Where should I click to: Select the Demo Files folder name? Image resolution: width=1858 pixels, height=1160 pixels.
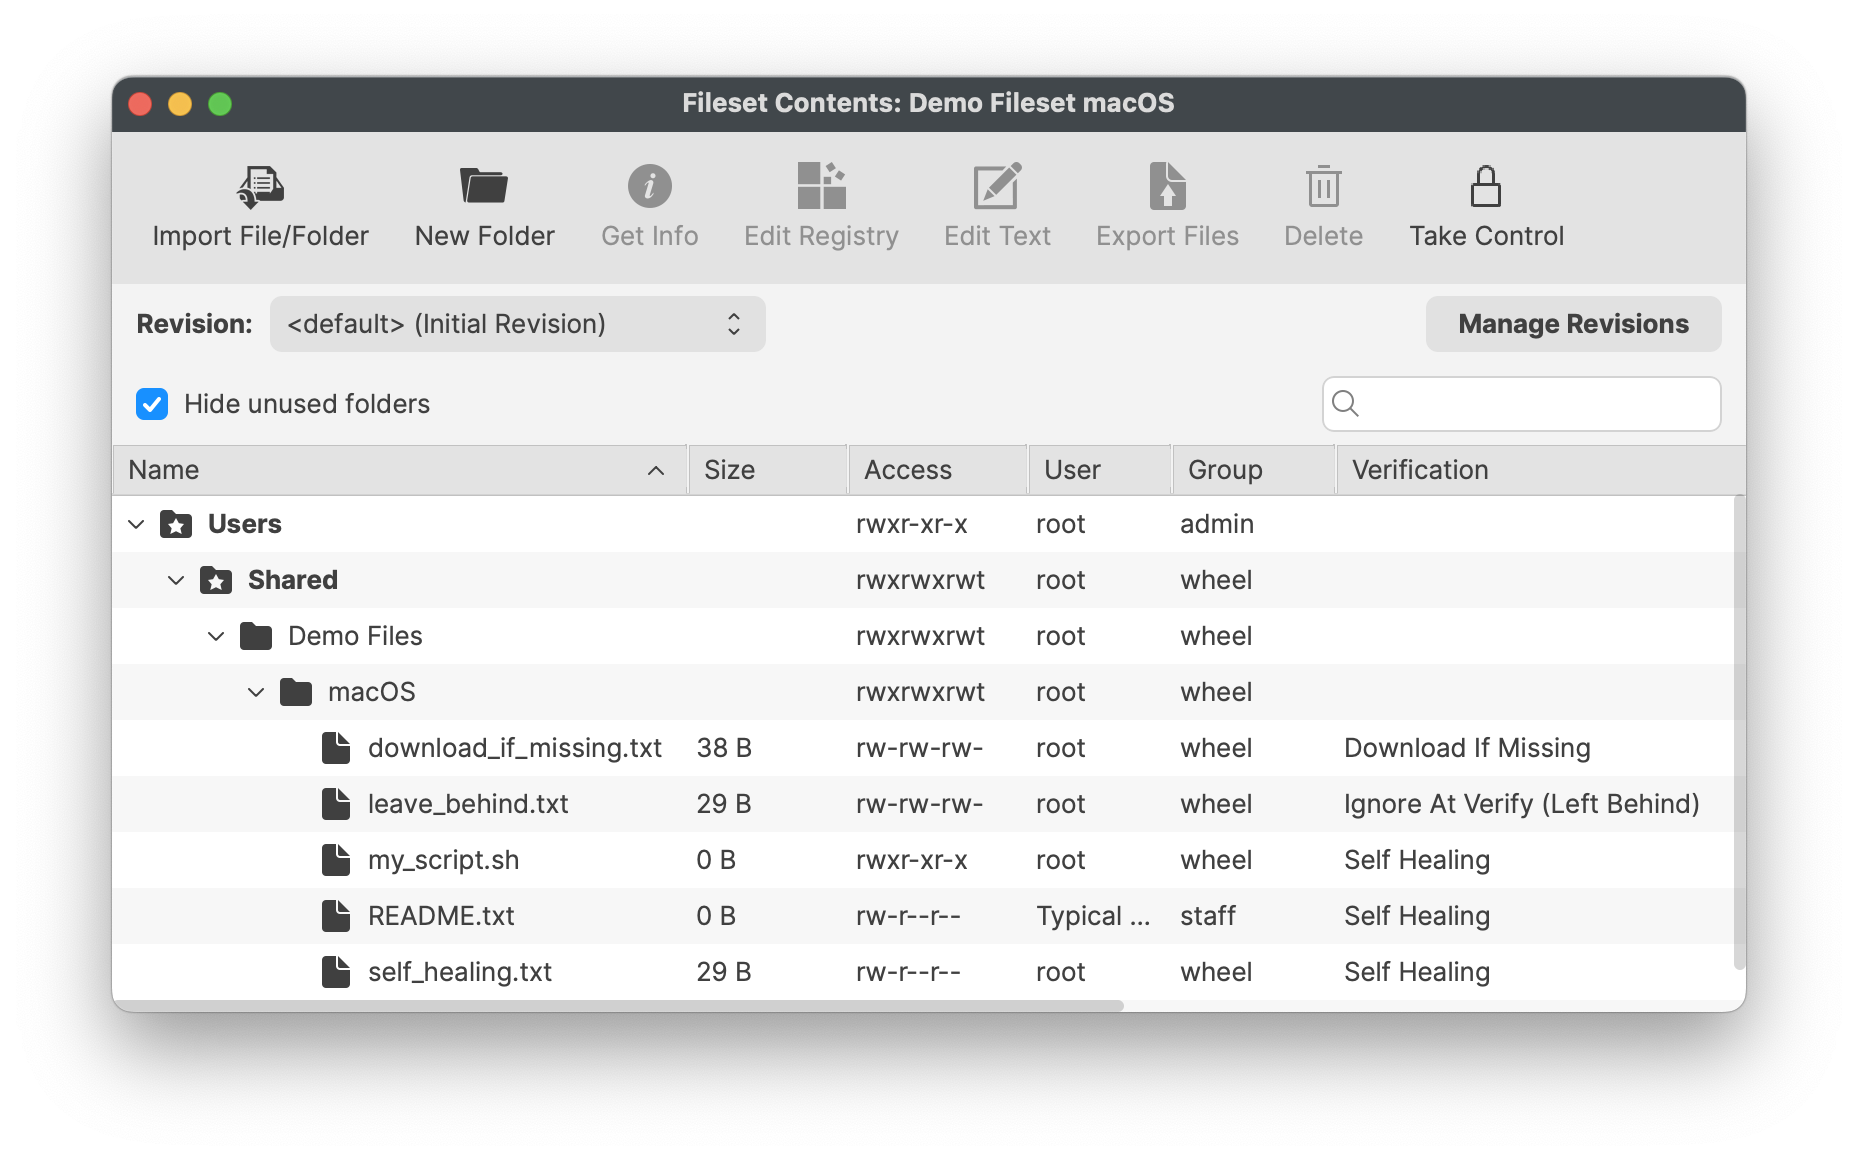355,636
